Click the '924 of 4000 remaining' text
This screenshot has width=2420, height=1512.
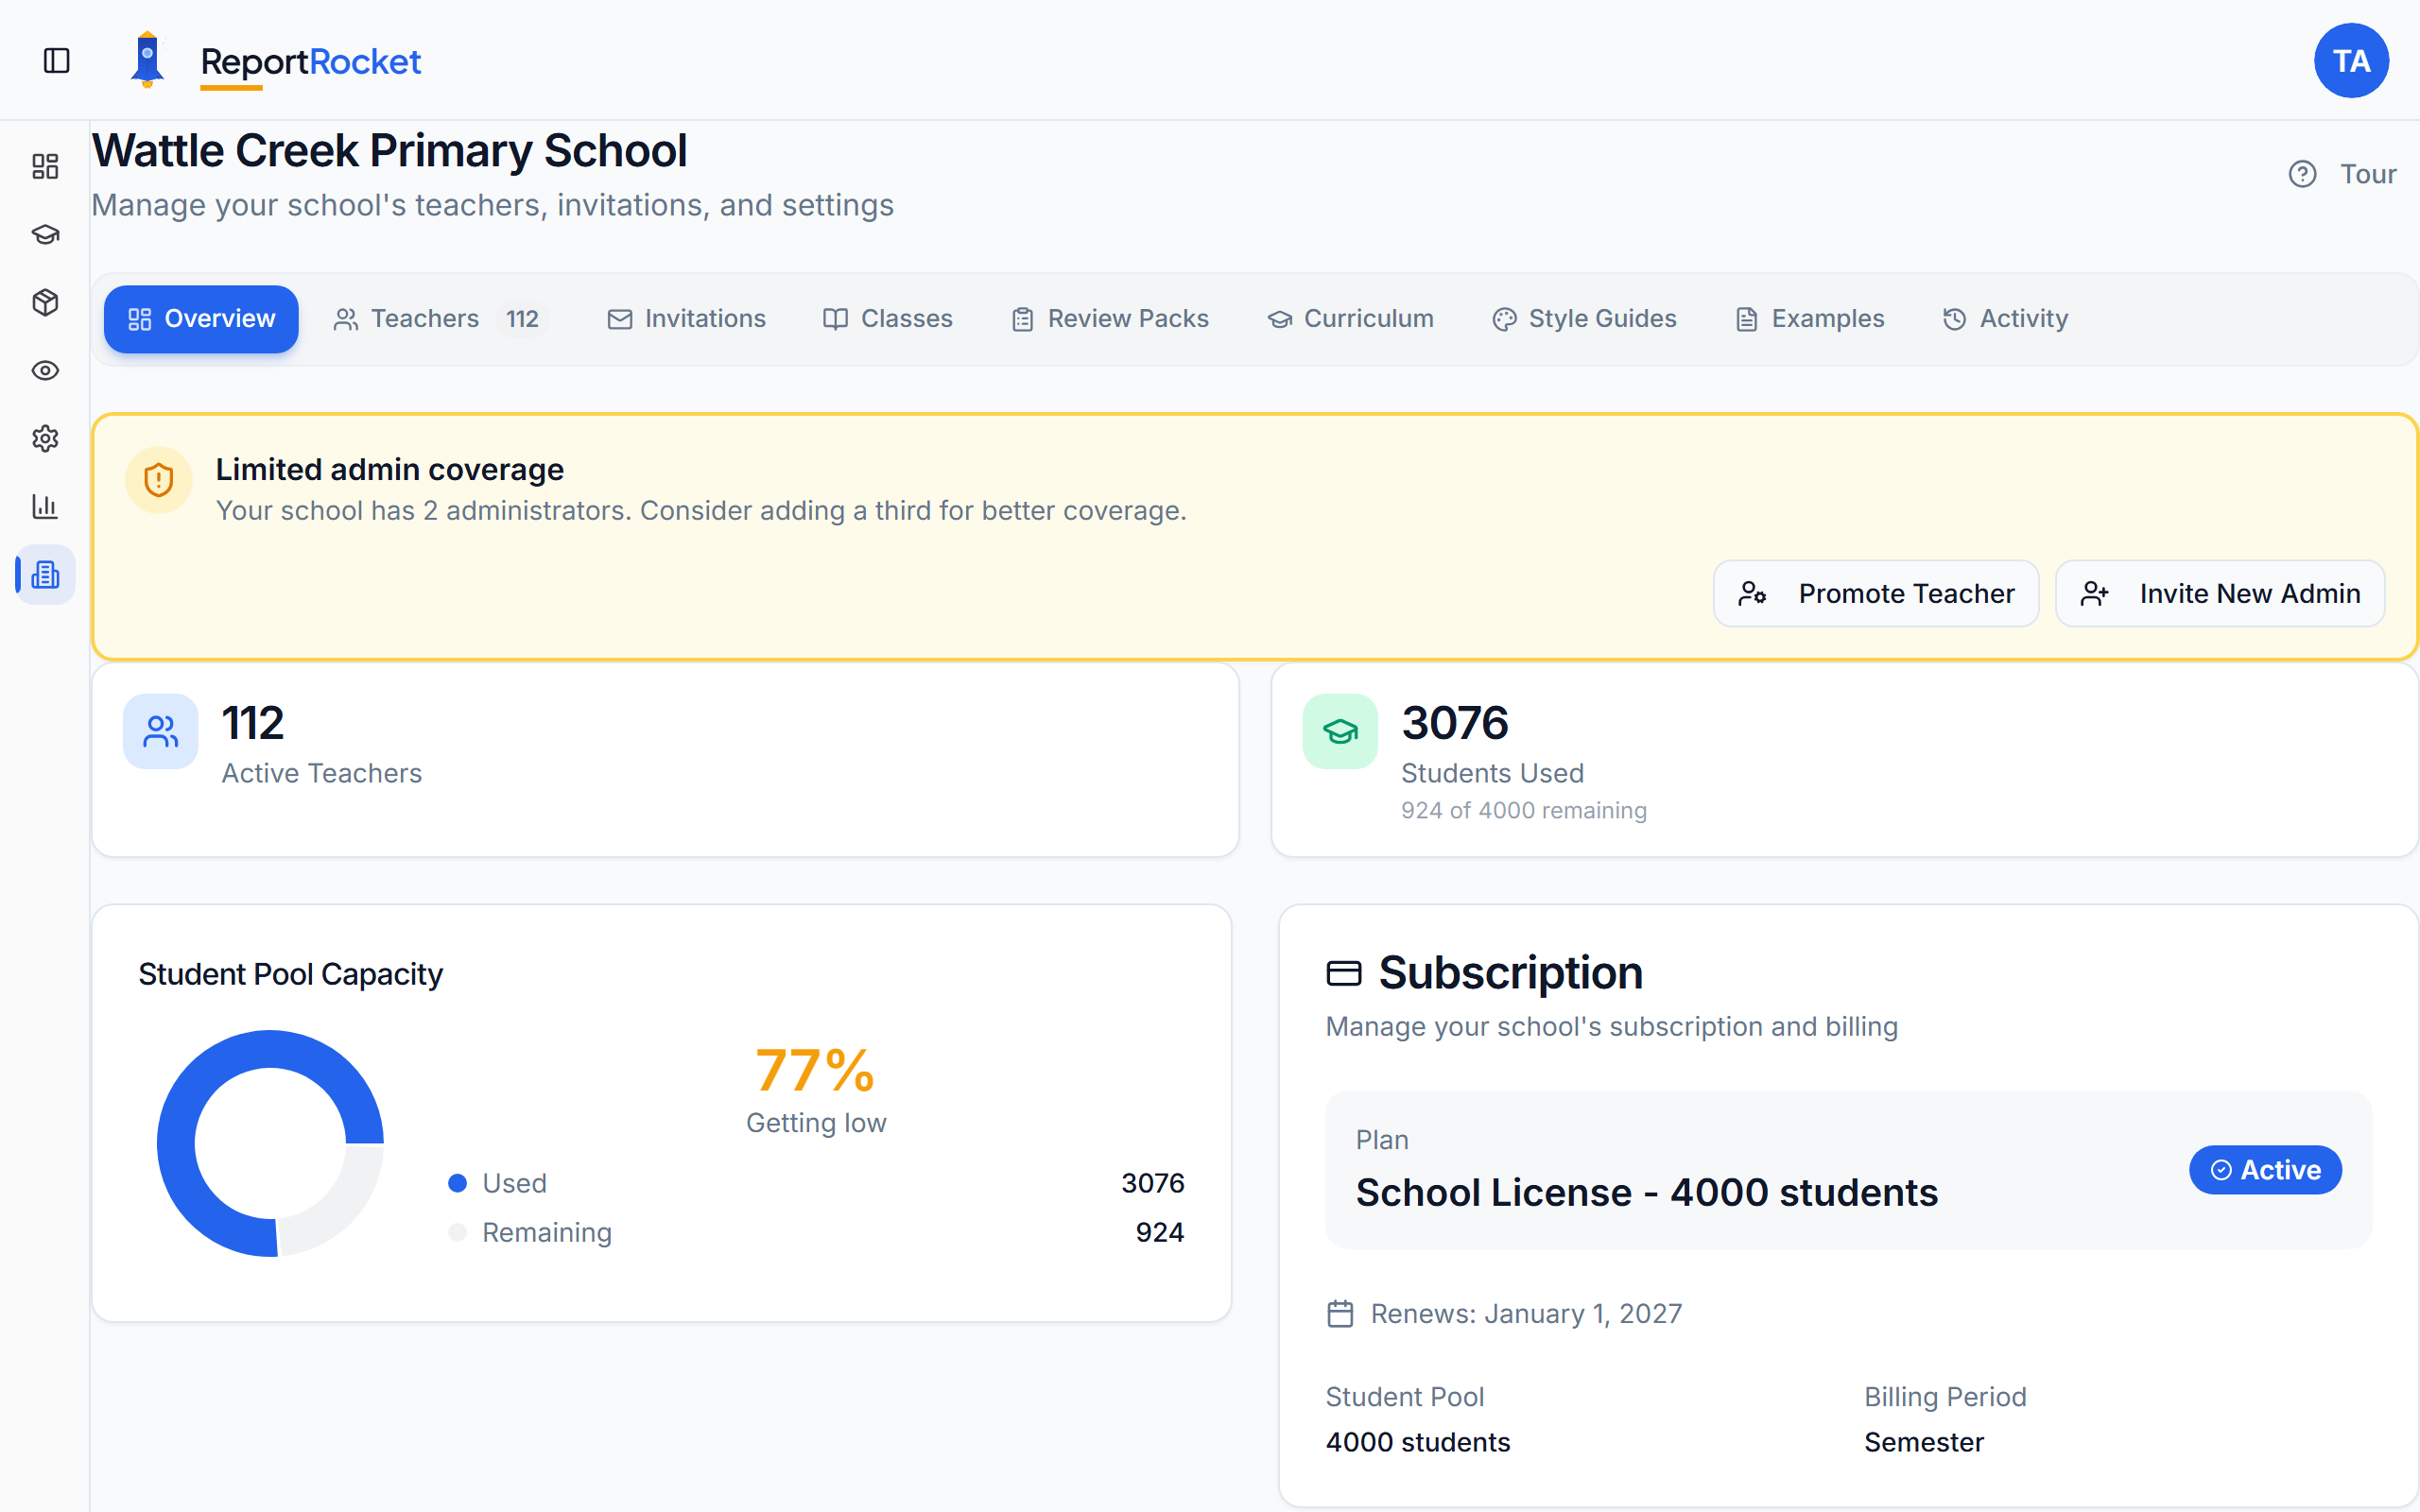click(1523, 810)
